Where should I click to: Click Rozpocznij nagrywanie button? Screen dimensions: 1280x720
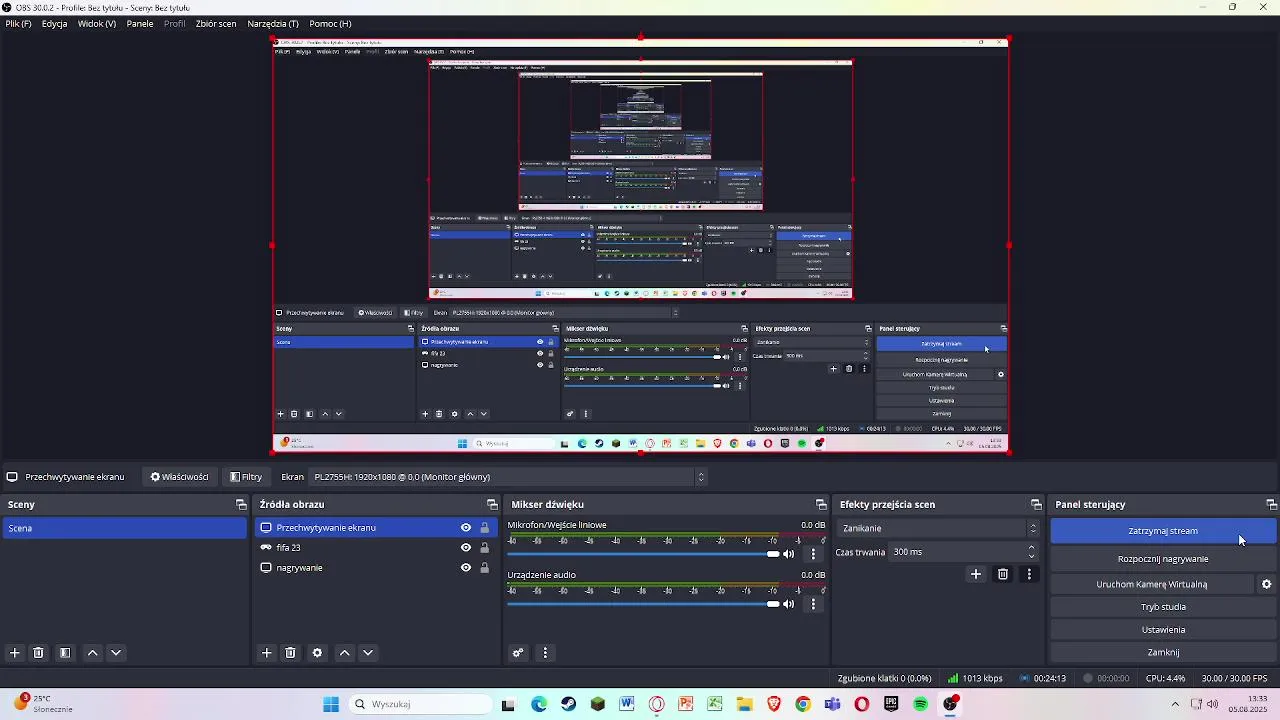[1163, 559]
